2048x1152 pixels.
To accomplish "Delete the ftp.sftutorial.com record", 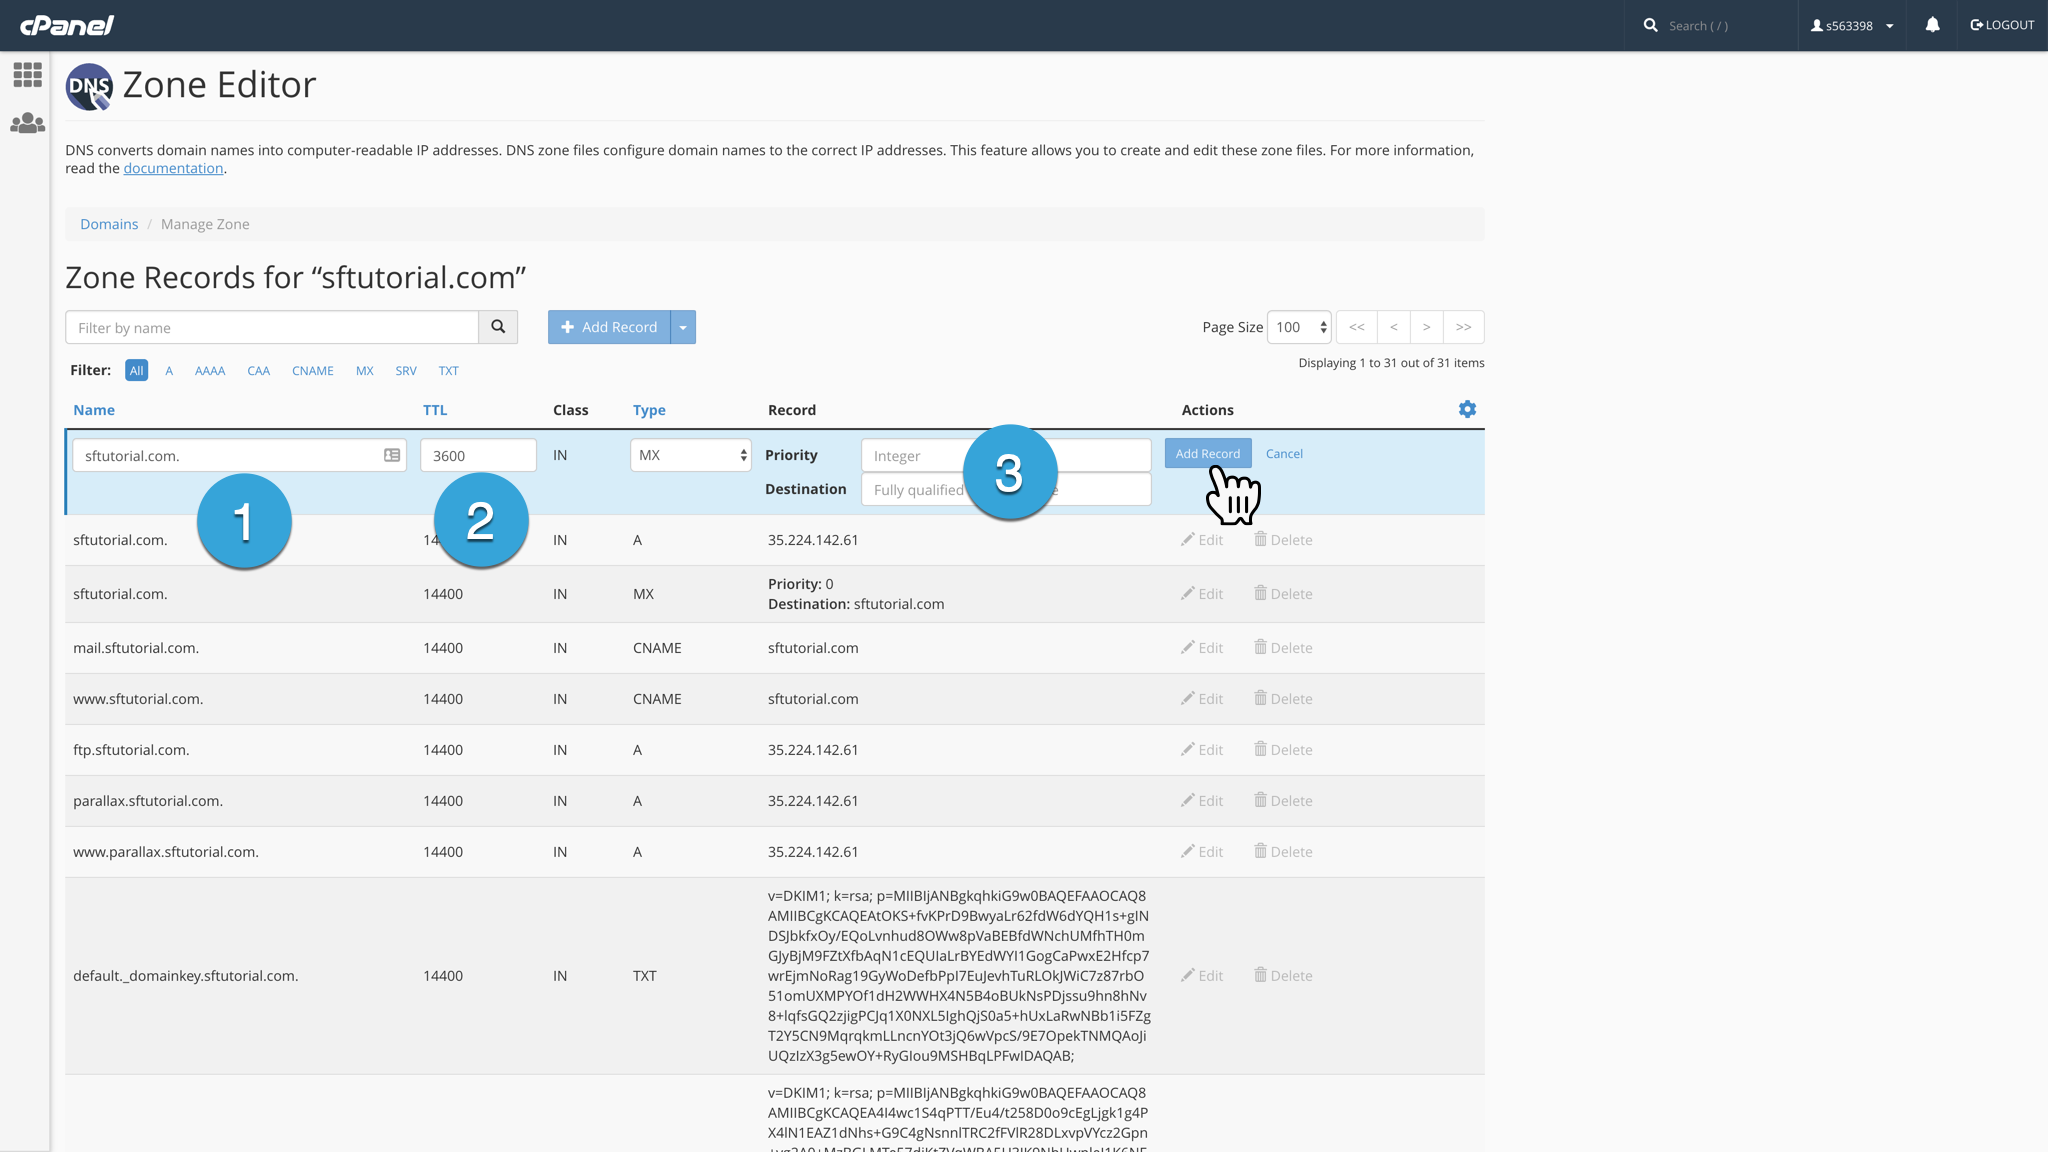I will tap(1283, 750).
